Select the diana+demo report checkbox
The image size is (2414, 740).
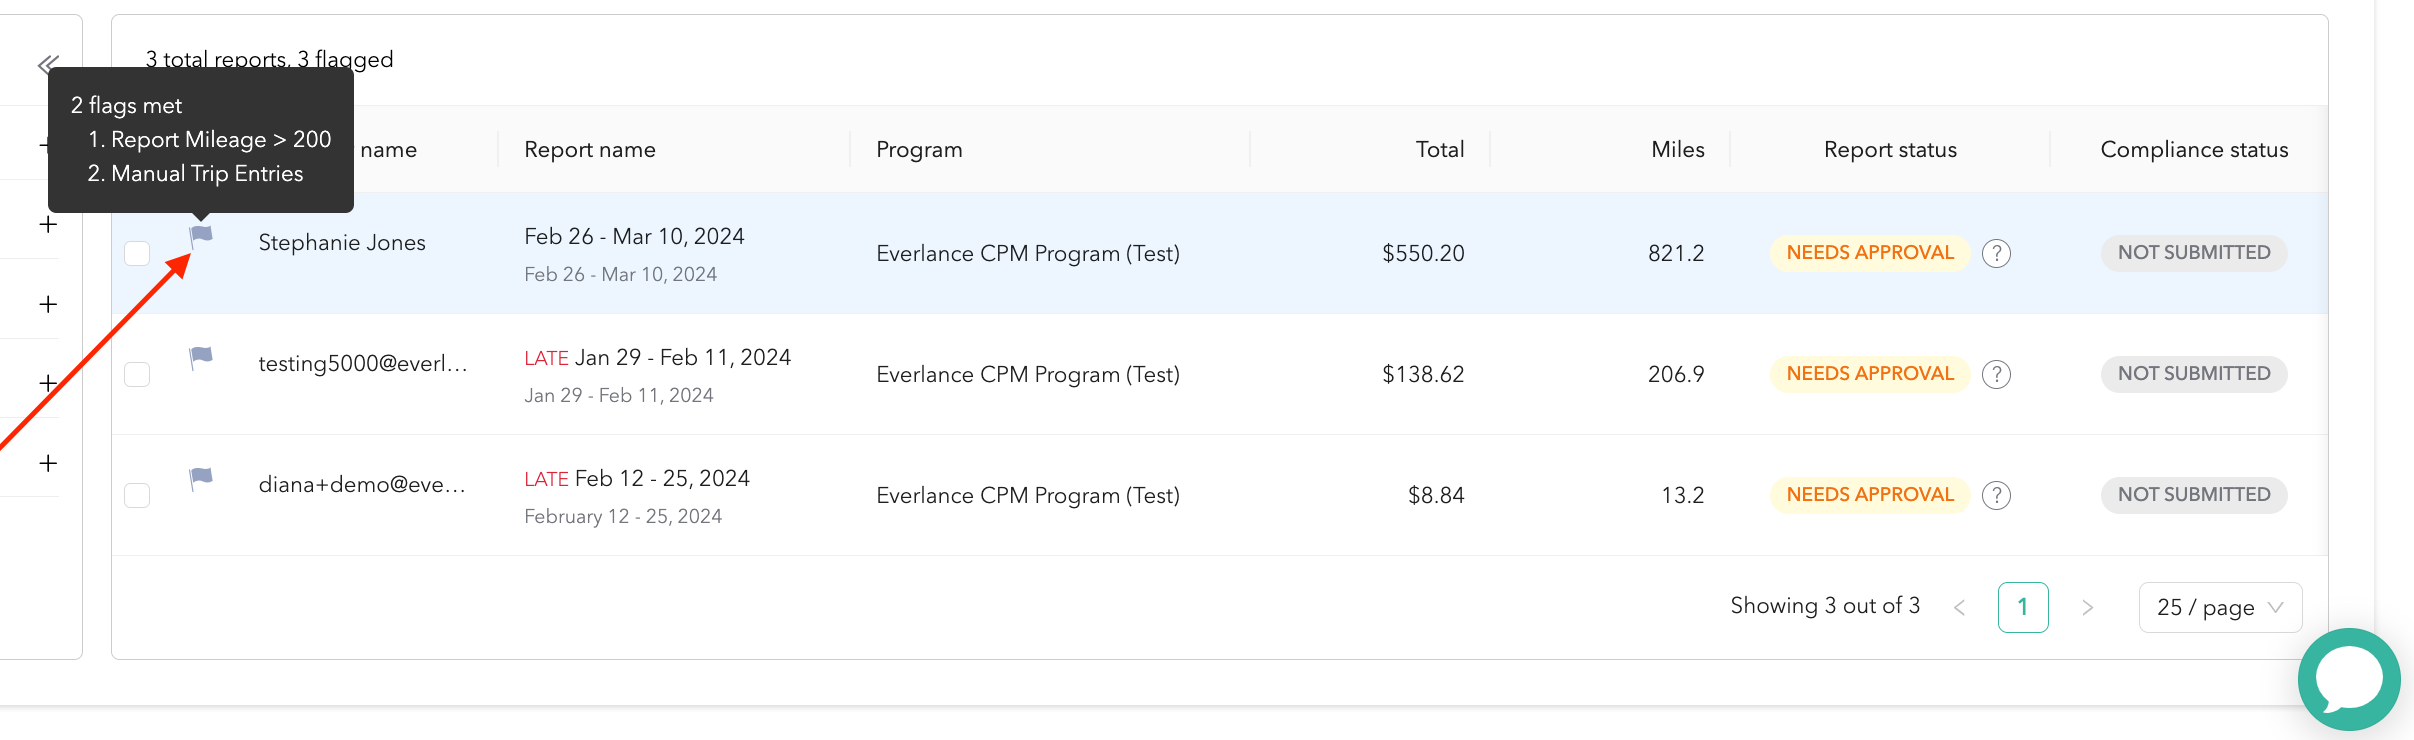137,495
